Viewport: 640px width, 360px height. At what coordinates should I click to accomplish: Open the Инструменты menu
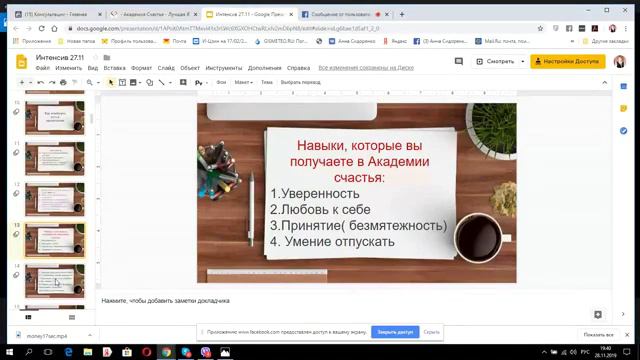[224, 68]
